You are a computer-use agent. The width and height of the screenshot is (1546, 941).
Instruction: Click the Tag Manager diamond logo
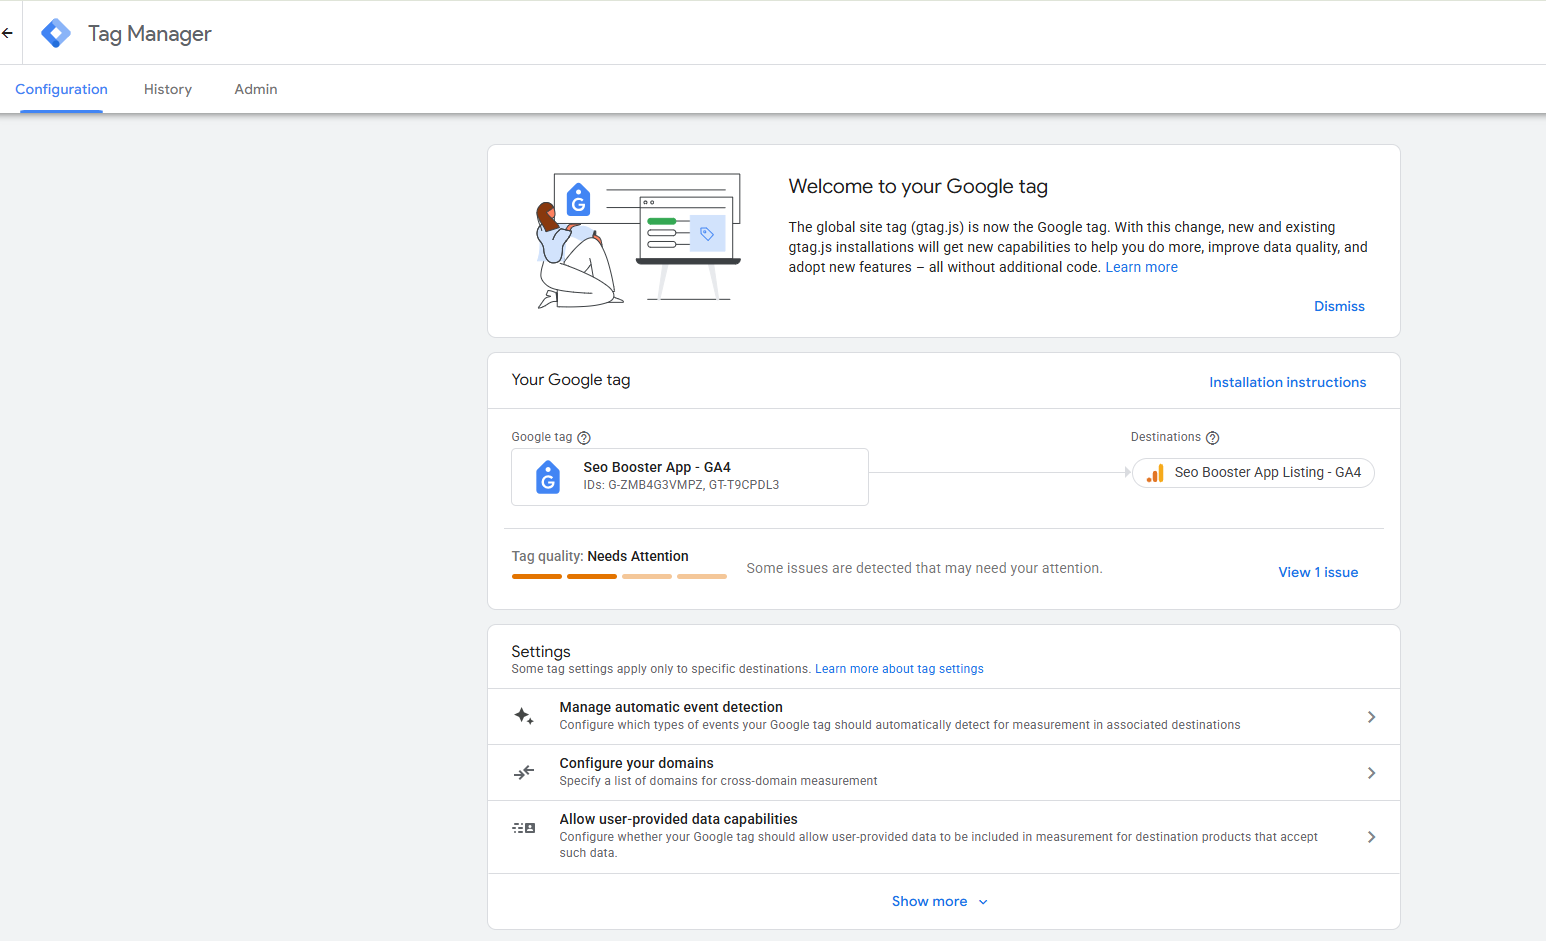[56, 33]
